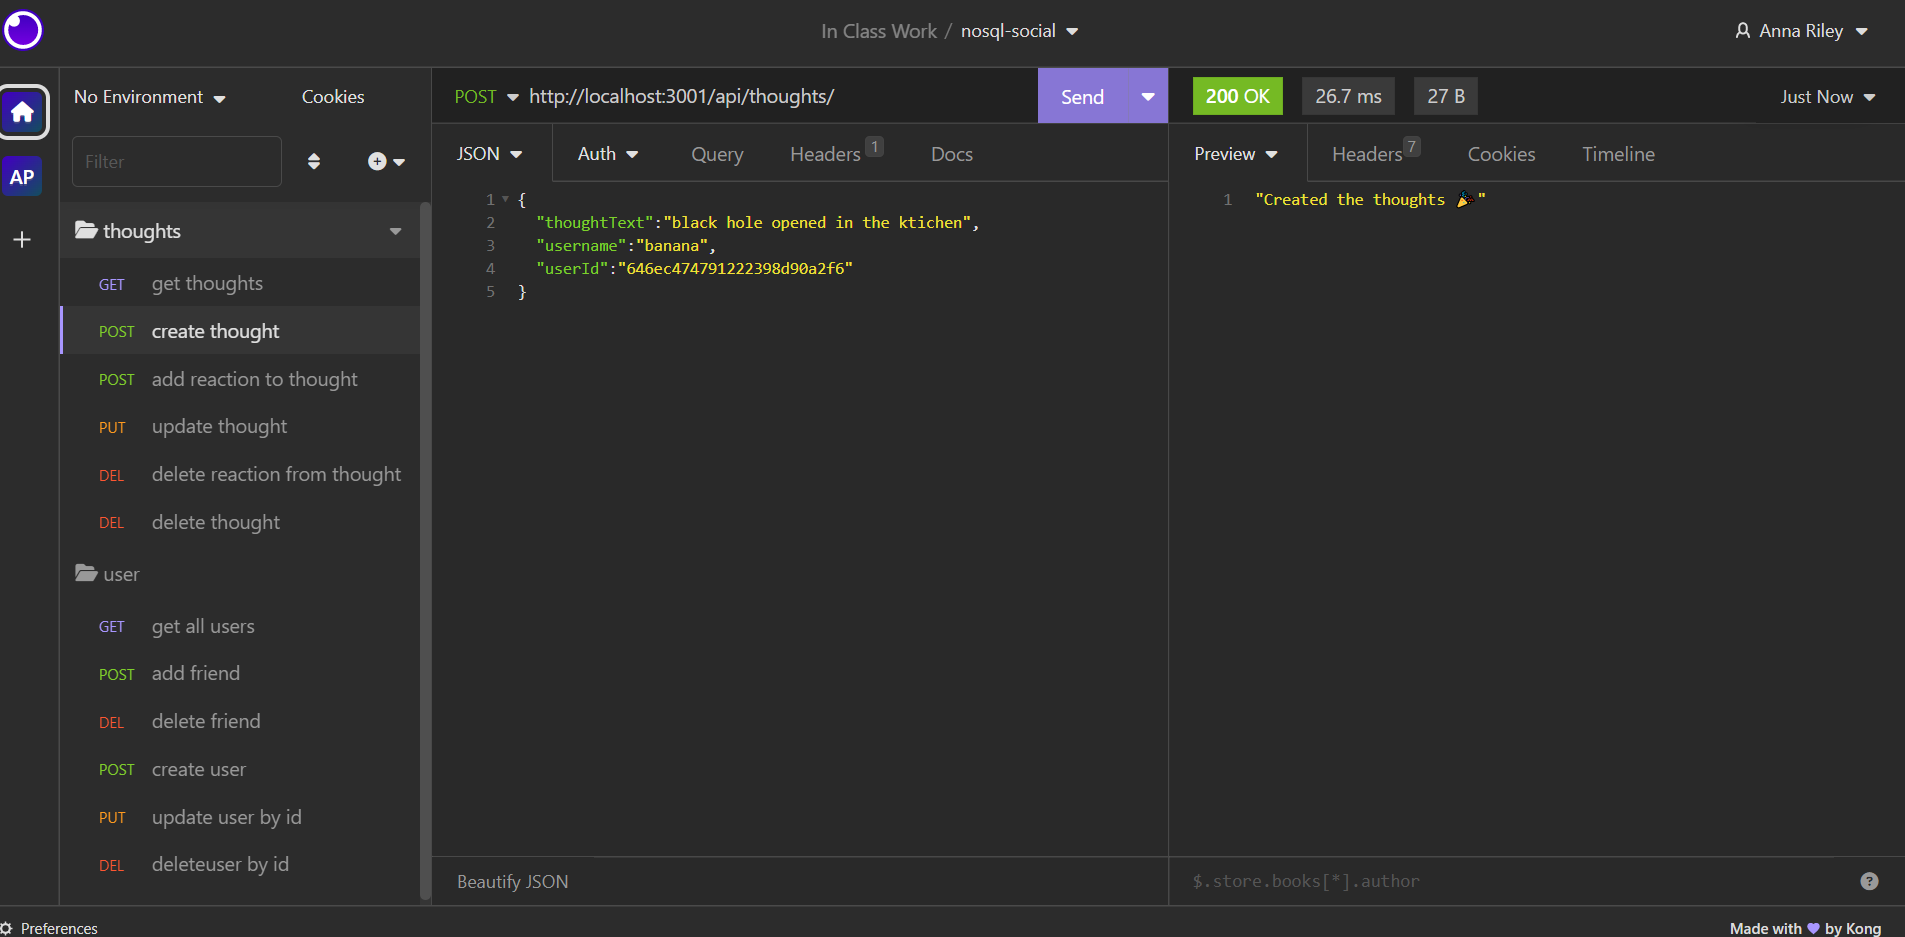
Task: Open the Docs tab for this request
Action: tap(950, 154)
